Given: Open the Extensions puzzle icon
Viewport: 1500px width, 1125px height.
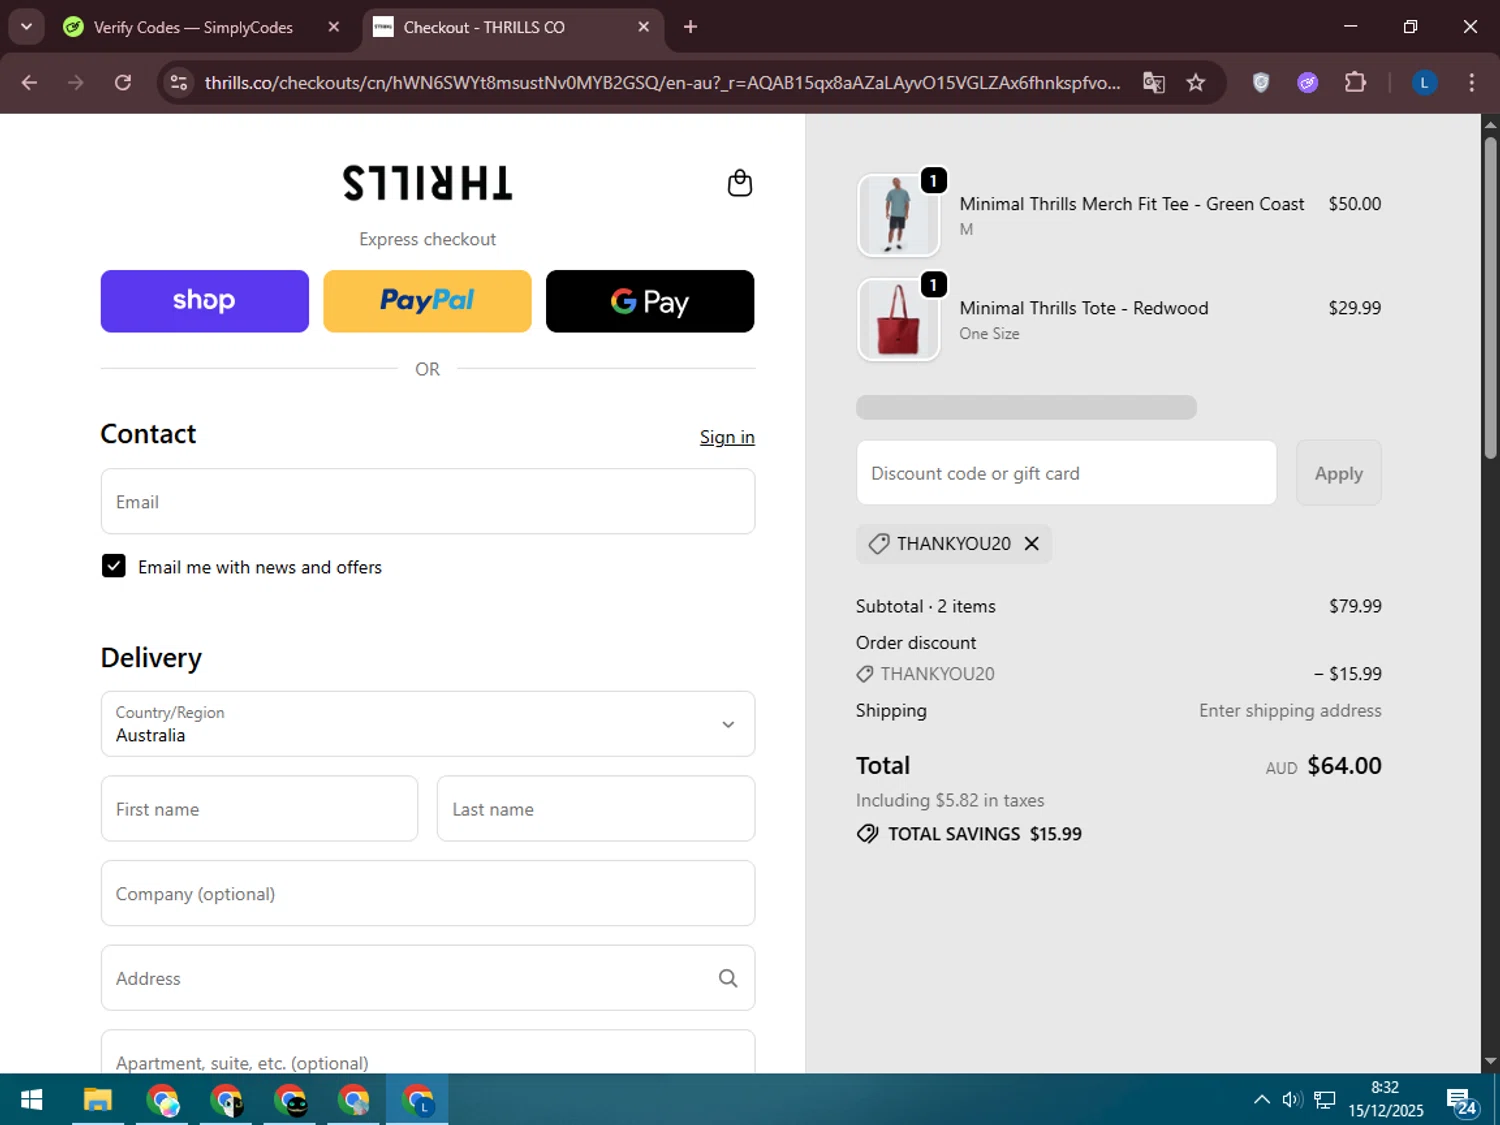Looking at the screenshot, I should click(x=1355, y=83).
